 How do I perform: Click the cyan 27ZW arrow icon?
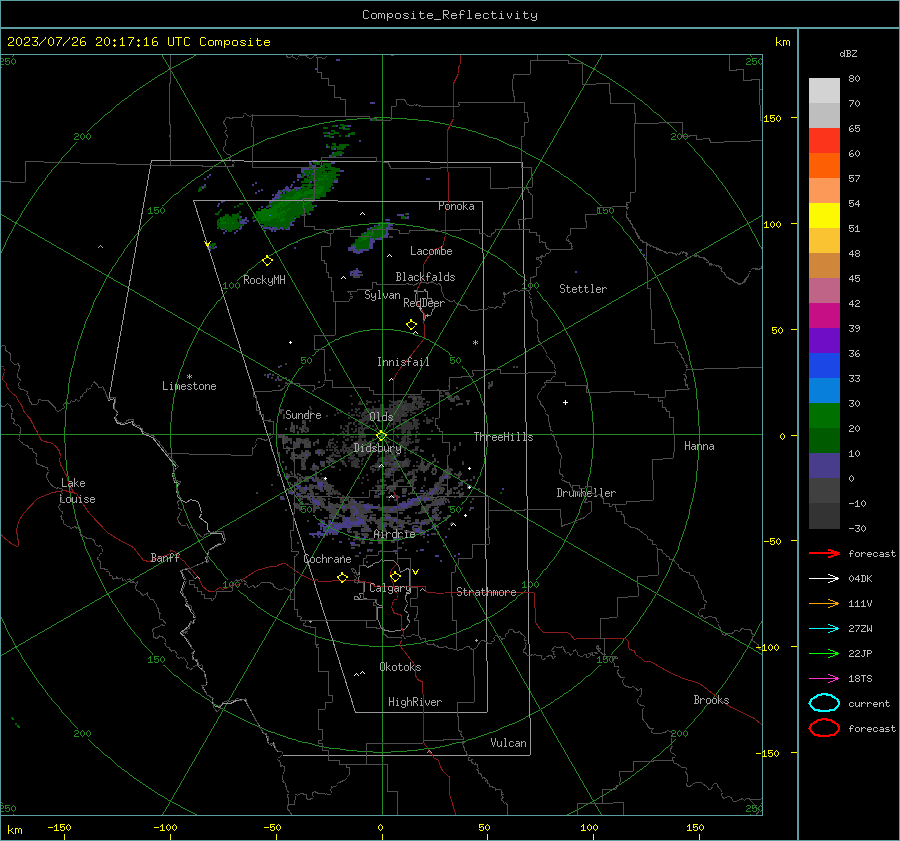pos(824,629)
